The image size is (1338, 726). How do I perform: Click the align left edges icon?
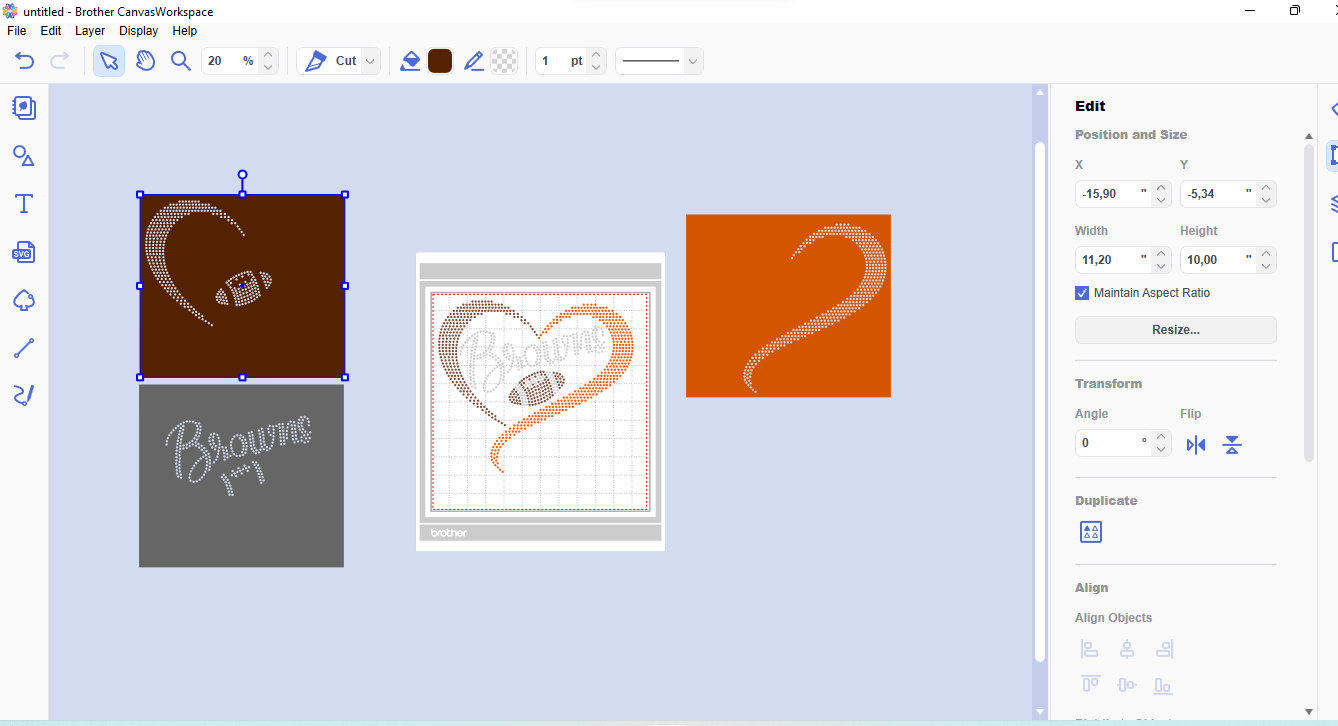coord(1090,649)
